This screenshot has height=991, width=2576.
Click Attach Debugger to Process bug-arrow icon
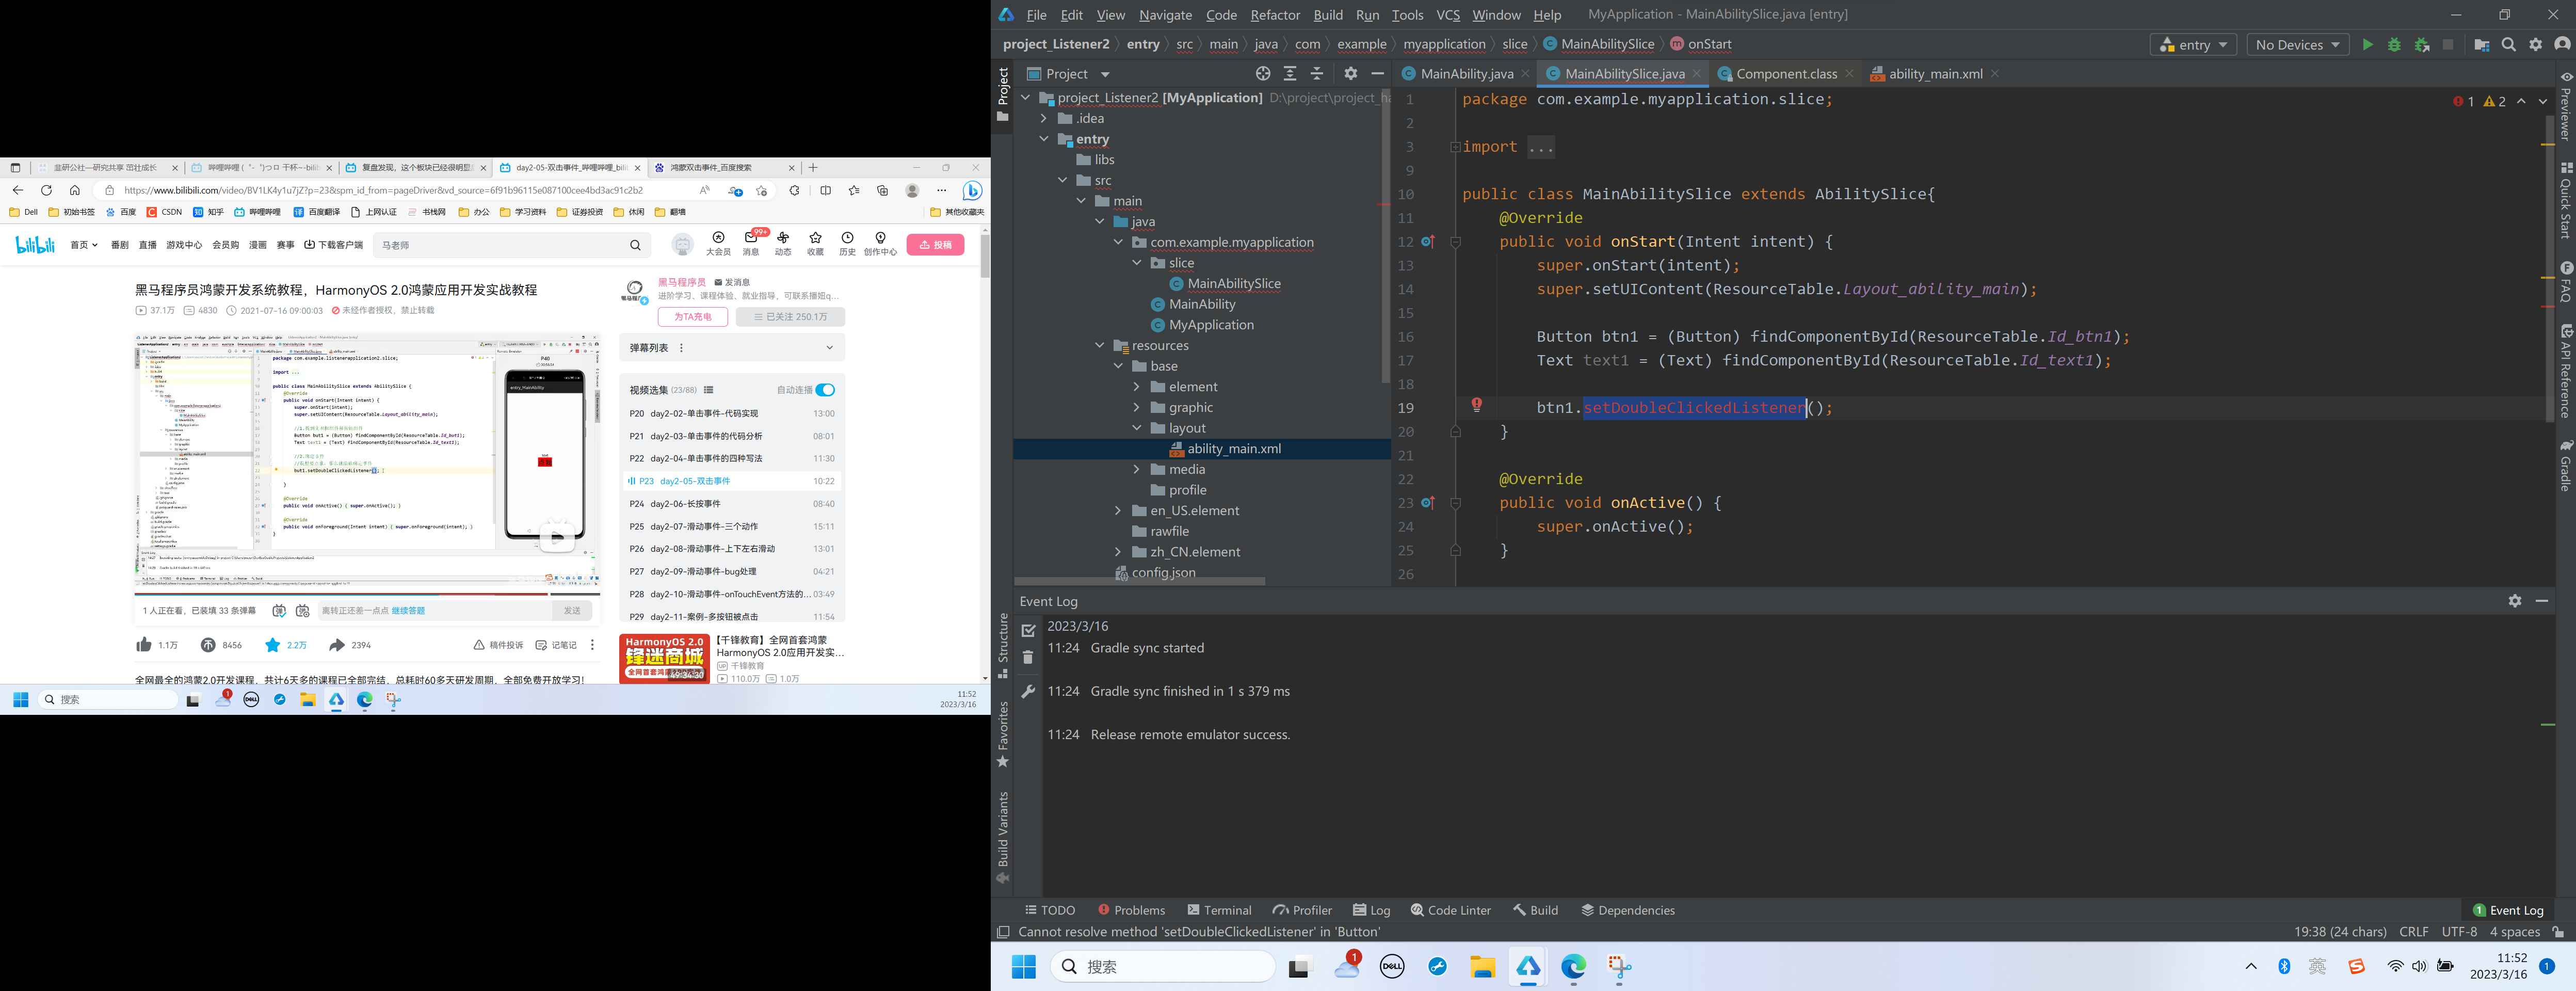pyautogui.click(x=2421, y=45)
